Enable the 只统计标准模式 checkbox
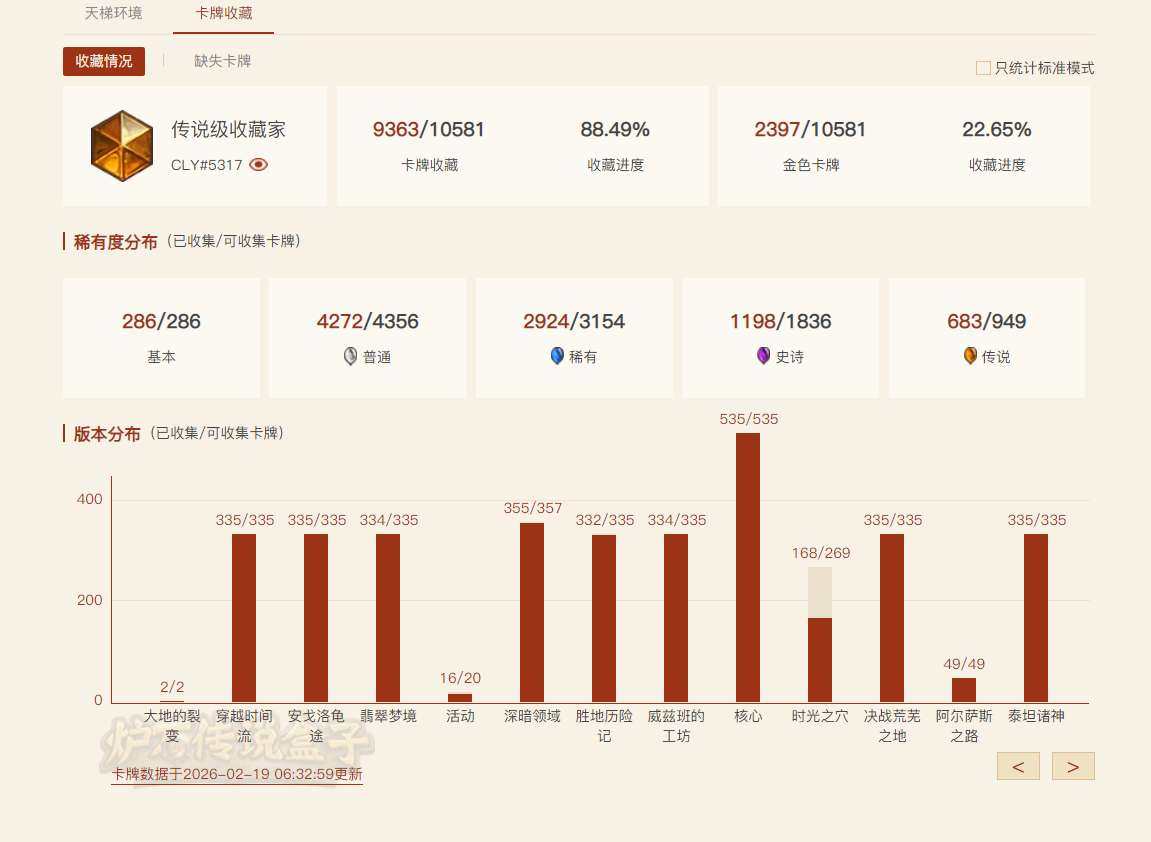Image resolution: width=1151 pixels, height=842 pixels. tap(983, 68)
